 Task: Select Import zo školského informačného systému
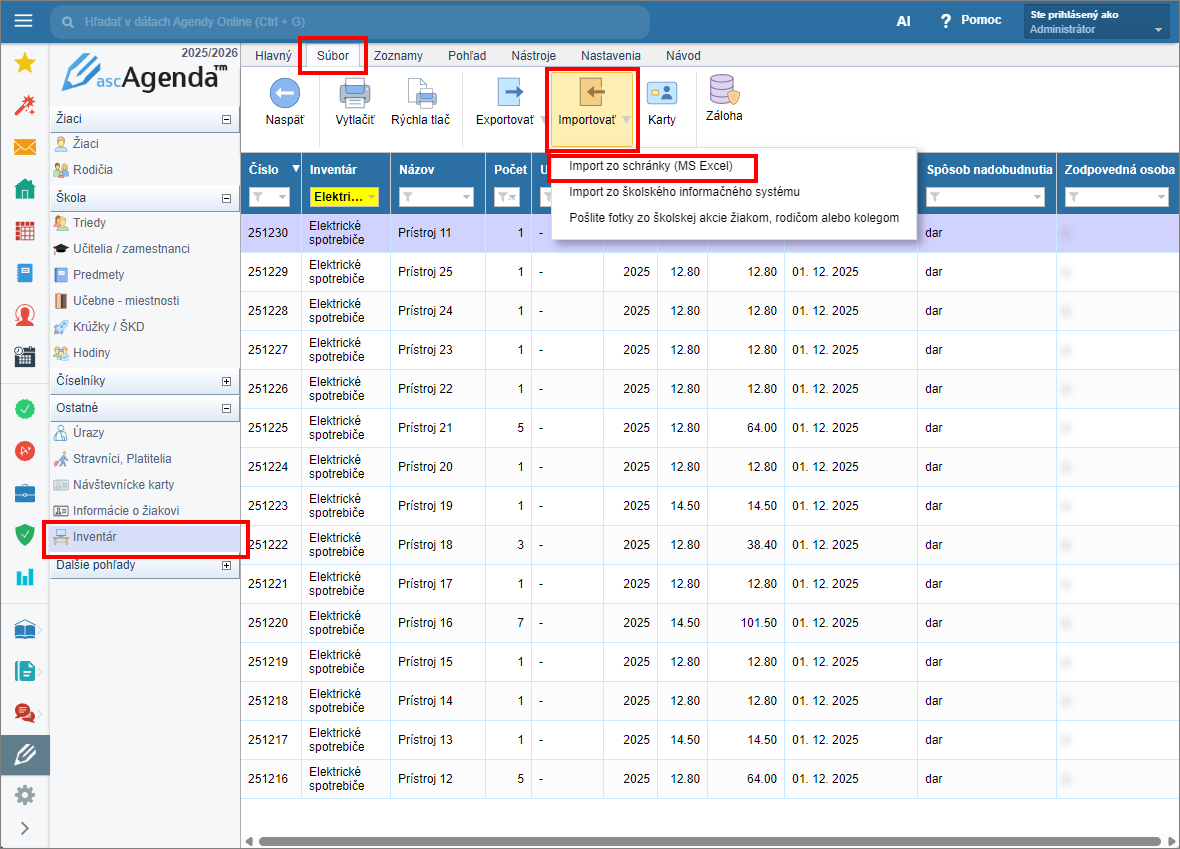click(x=684, y=192)
